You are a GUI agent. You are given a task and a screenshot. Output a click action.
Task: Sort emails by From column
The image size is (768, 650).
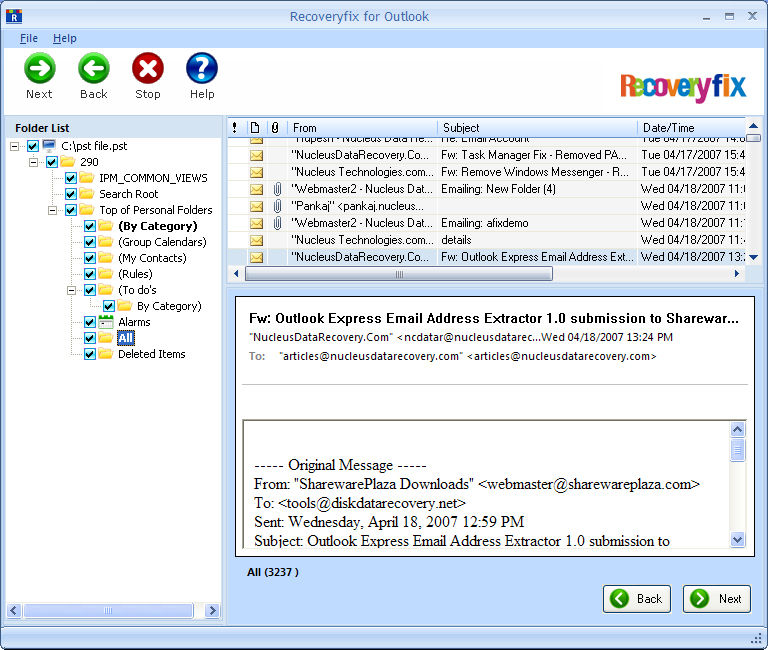click(362, 128)
